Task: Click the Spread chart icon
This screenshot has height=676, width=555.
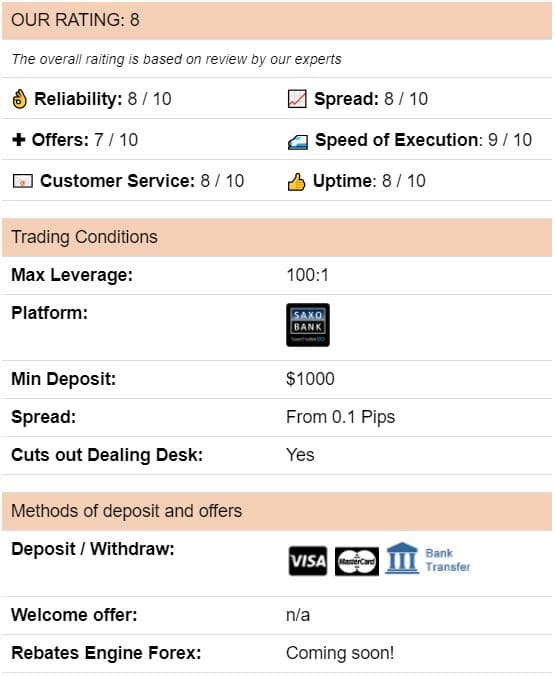Action: [x=297, y=99]
